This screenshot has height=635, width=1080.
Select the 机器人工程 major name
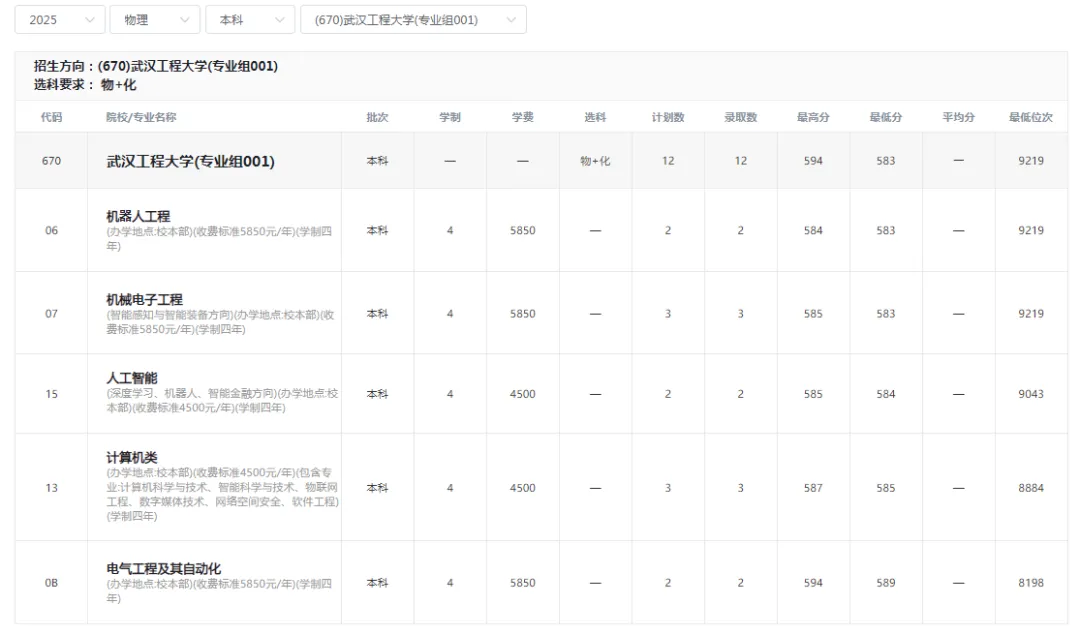point(138,216)
